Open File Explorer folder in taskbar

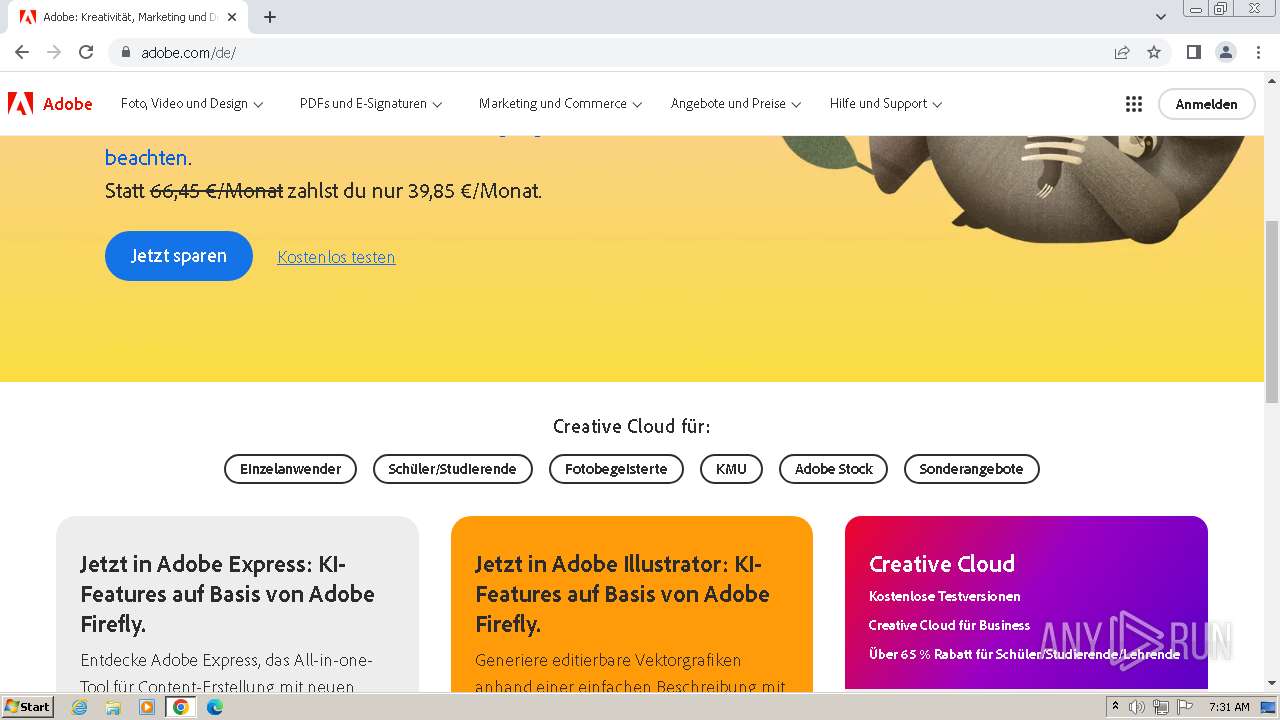pyautogui.click(x=113, y=707)
